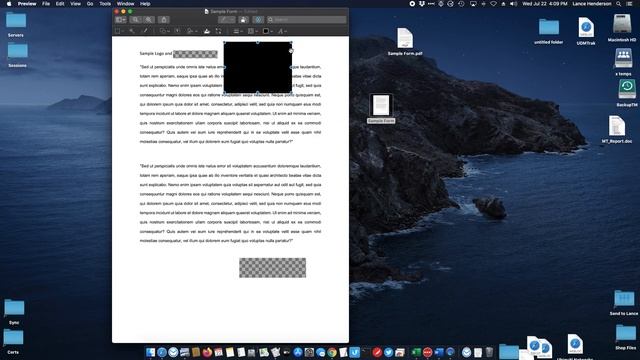Click the checkered box at page bottom
640x360 pixels.
pyautogui.click(x=272, y=268)
